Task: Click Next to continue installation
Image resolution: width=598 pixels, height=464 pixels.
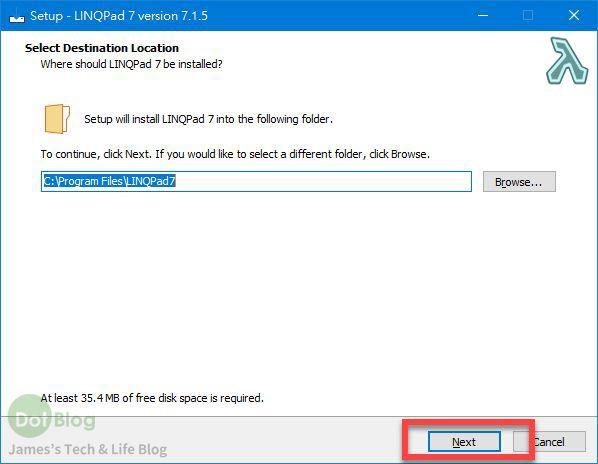Action: tap(464, 442)
